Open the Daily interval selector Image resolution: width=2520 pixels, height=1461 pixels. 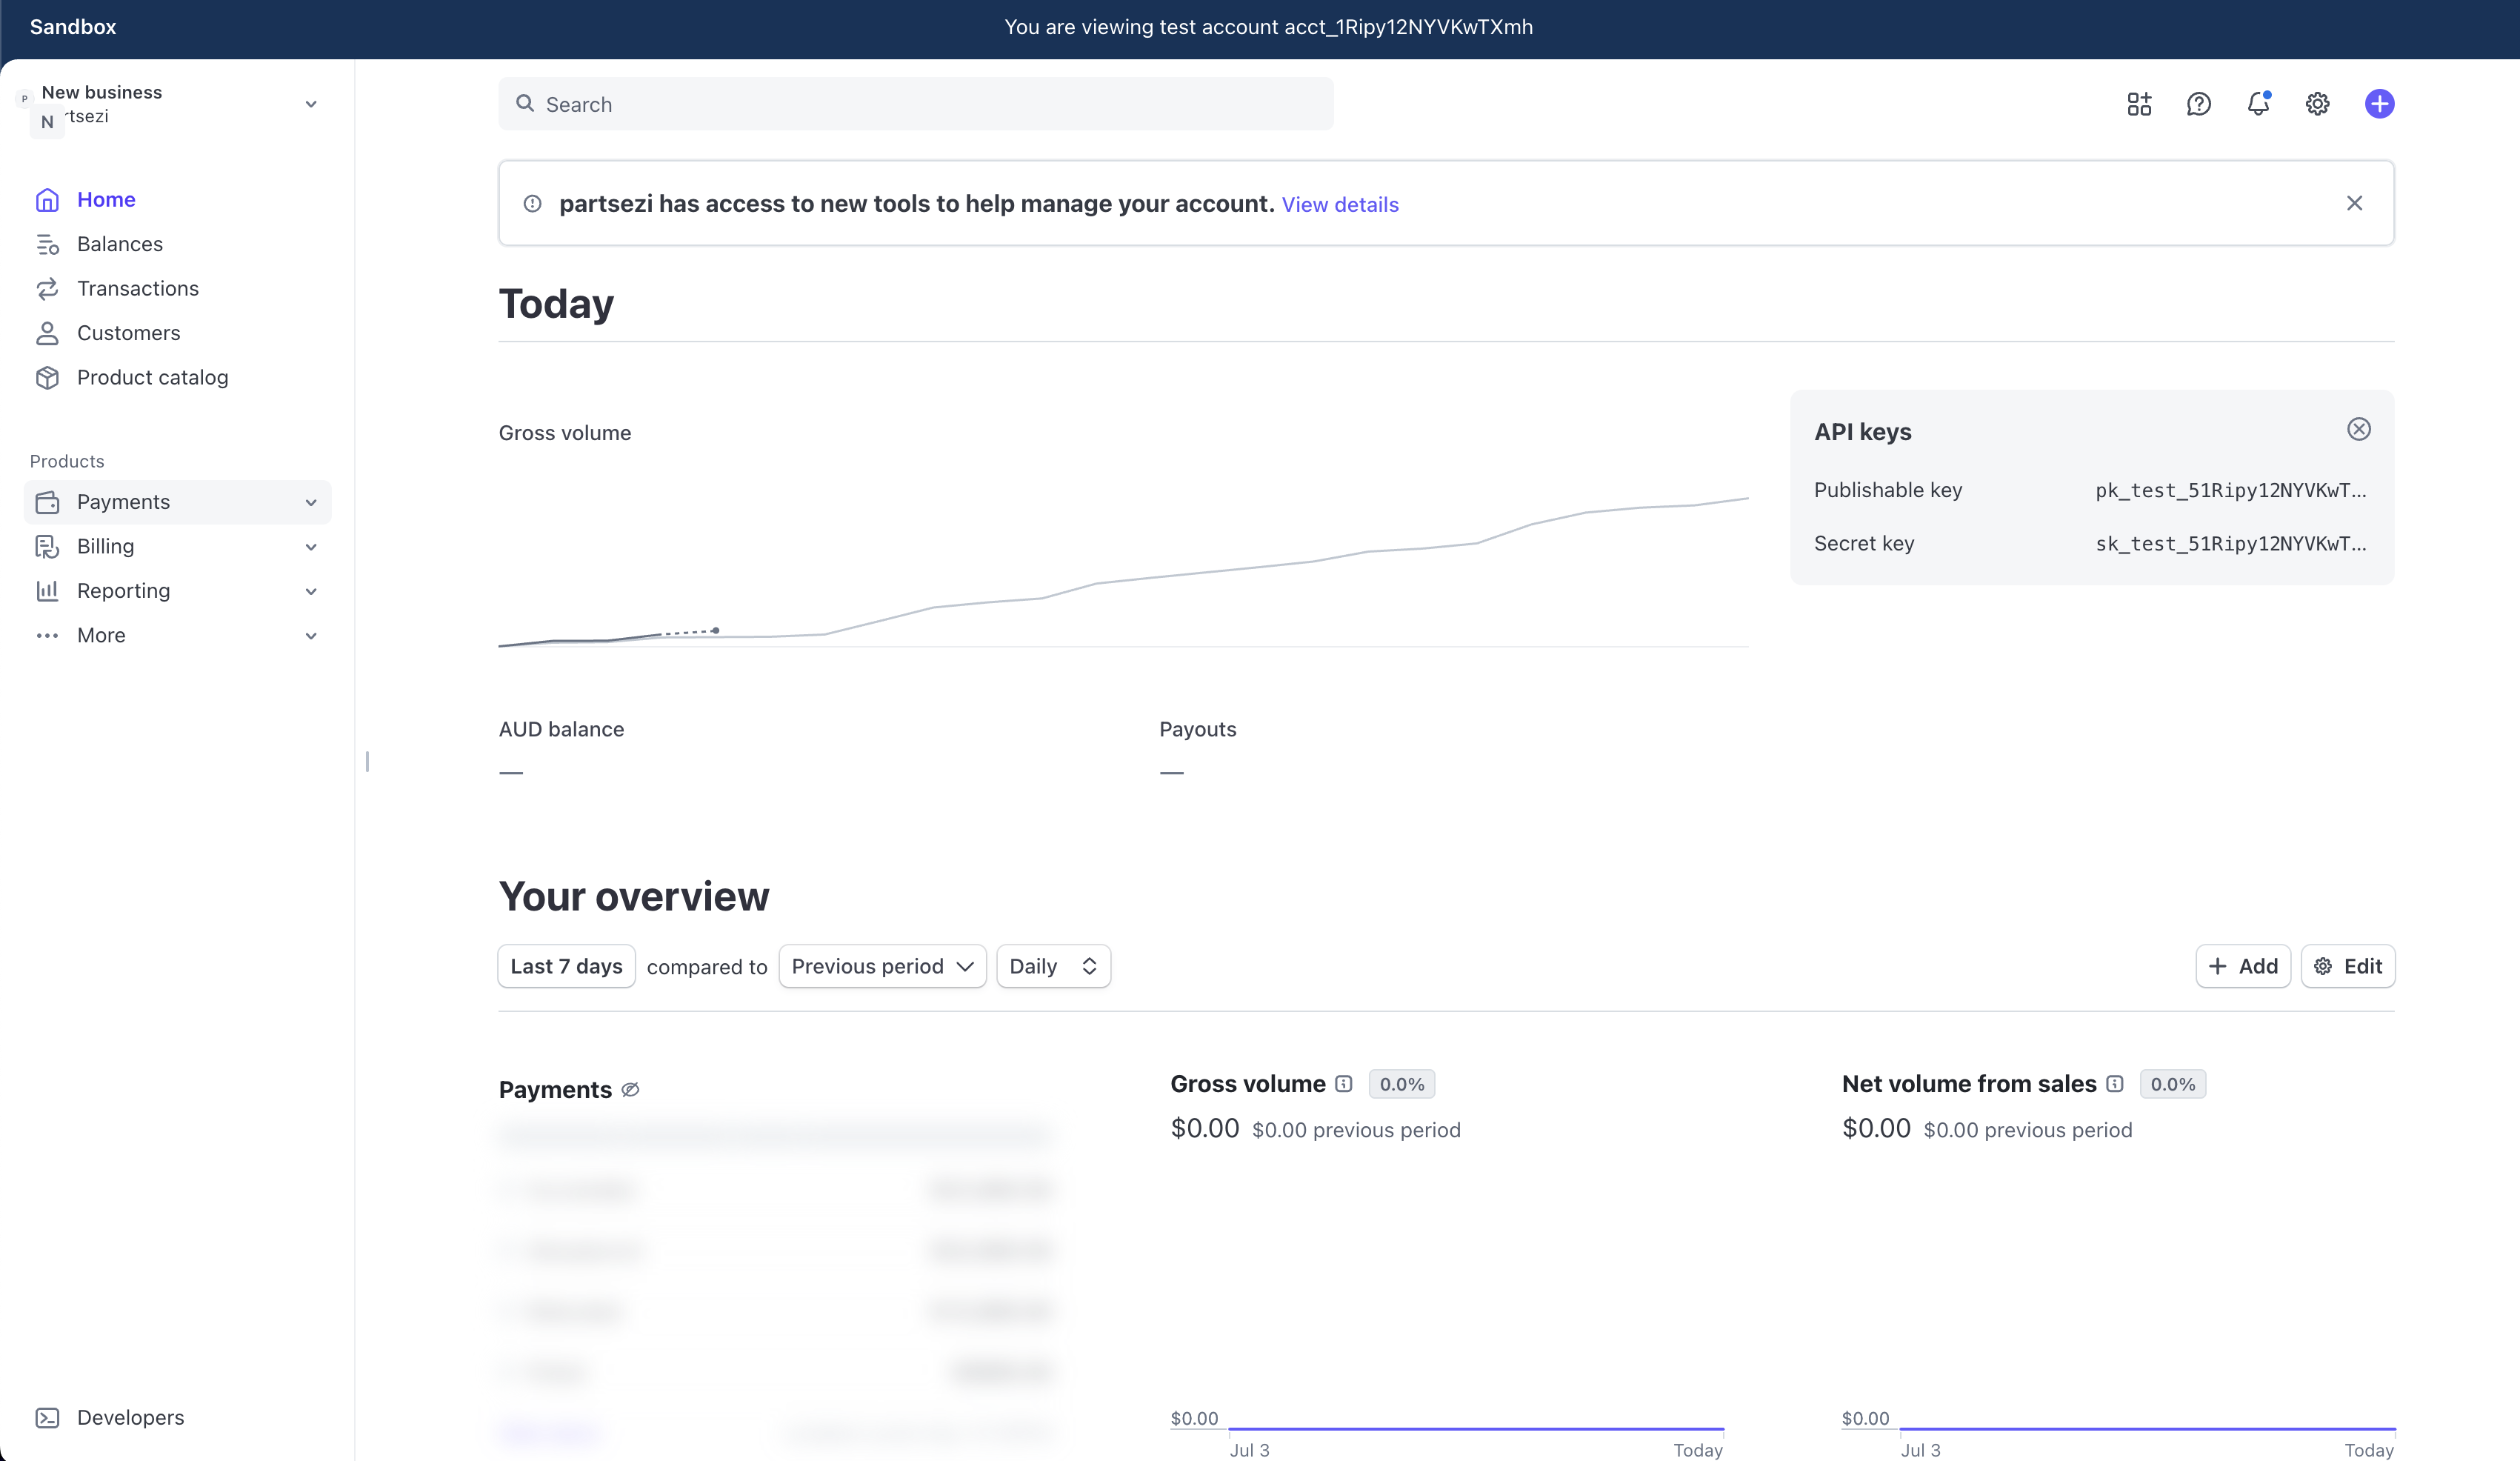pos(1053,966)
